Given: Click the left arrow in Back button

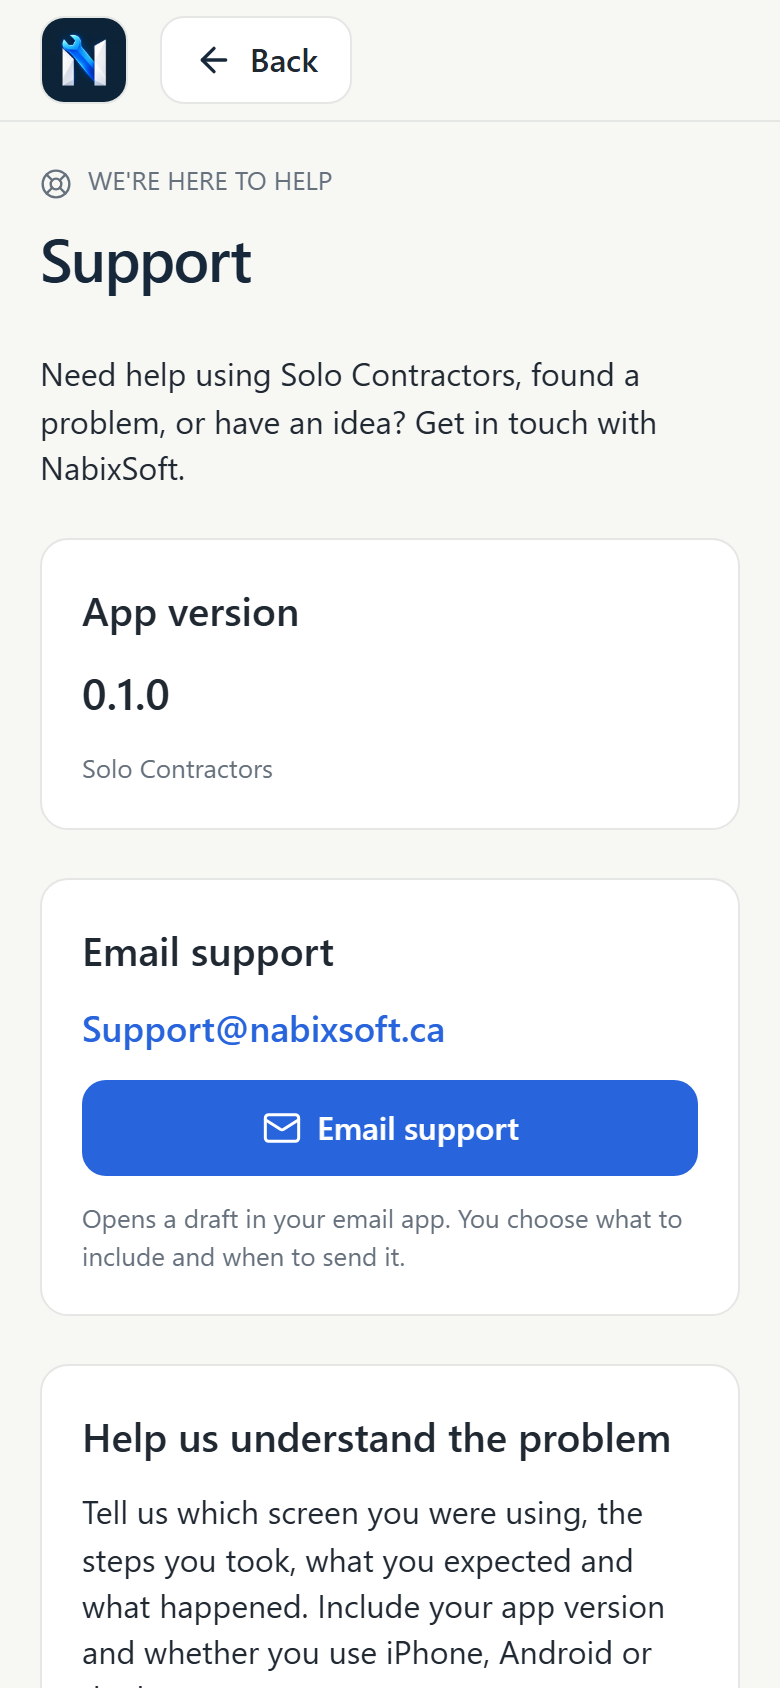Looking at the screenshot, I should point(213,60).
